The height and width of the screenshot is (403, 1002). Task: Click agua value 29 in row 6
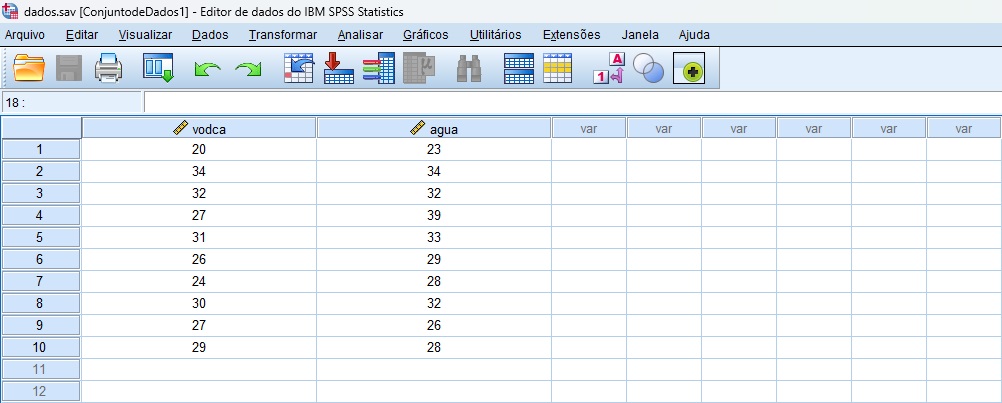tap(434, 259)
